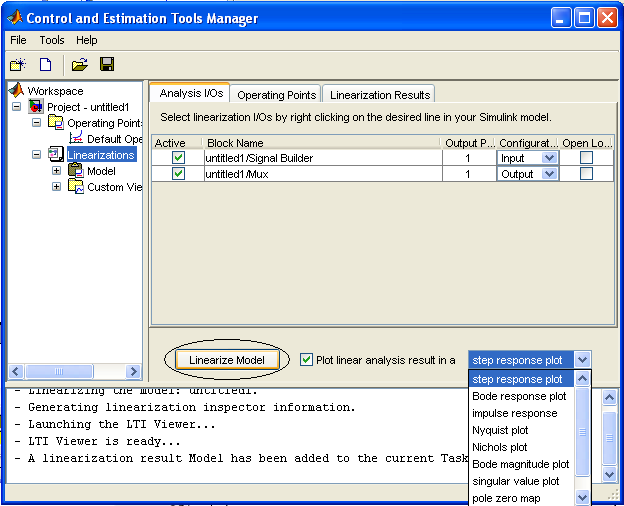Click the Save floppy disk icon
624x506 pixels.
click(x=106, y=65)
